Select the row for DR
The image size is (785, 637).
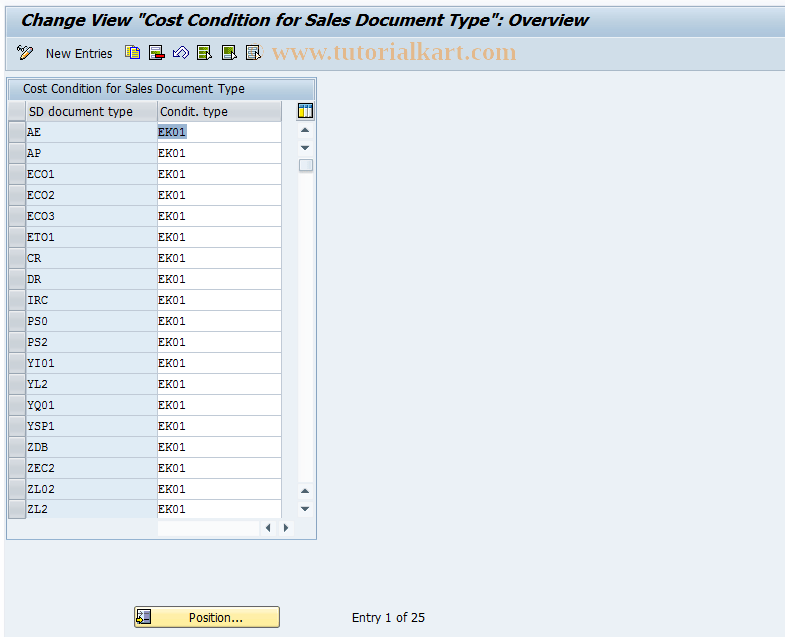17,279
